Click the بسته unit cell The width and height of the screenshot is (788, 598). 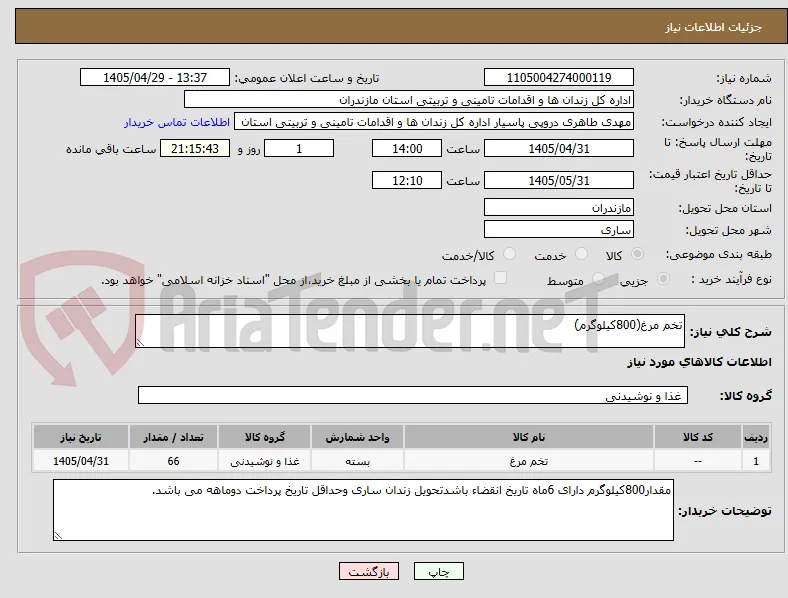[x=357, y=461]
